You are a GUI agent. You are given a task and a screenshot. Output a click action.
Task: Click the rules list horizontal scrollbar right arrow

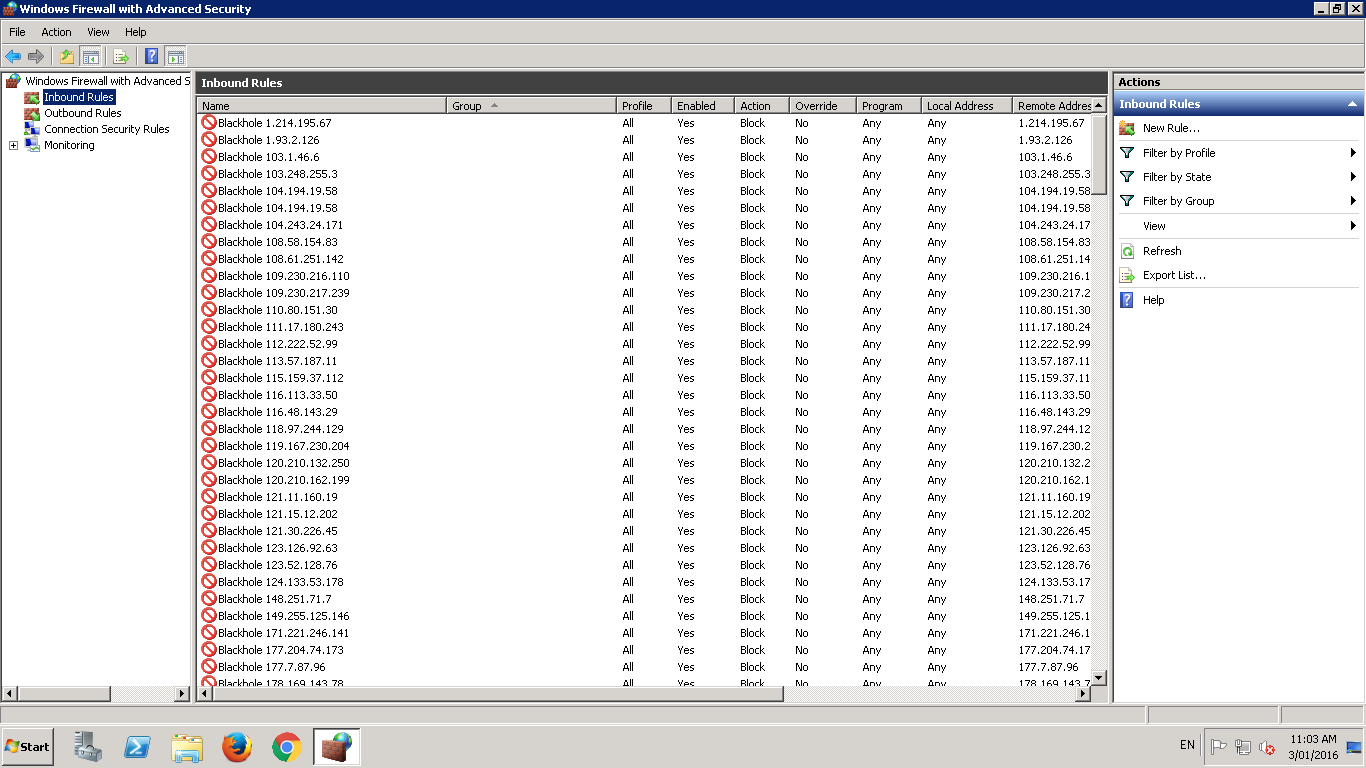pos(1082,693)
